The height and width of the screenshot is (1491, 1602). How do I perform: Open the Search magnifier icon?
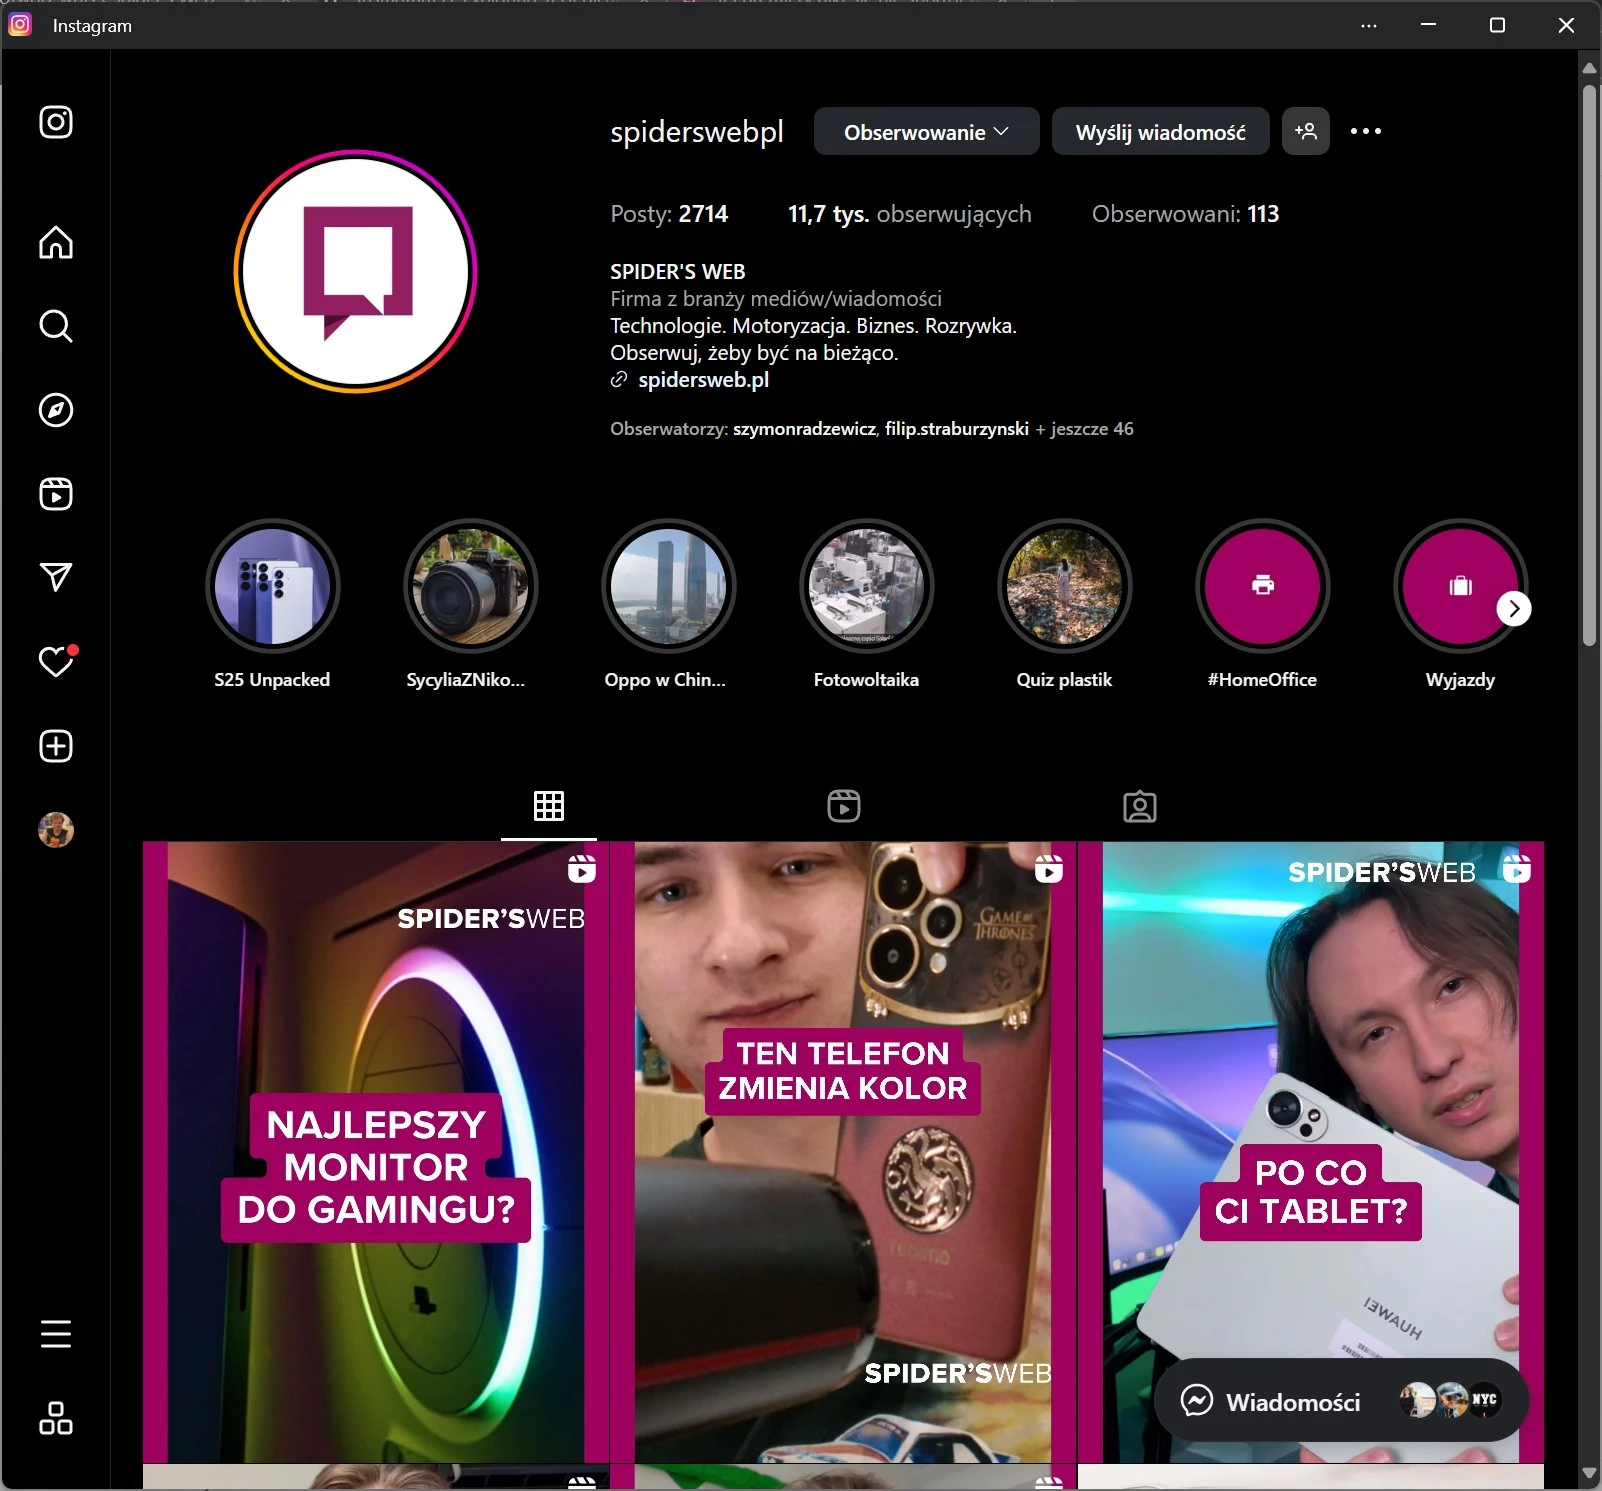[56, 326]
